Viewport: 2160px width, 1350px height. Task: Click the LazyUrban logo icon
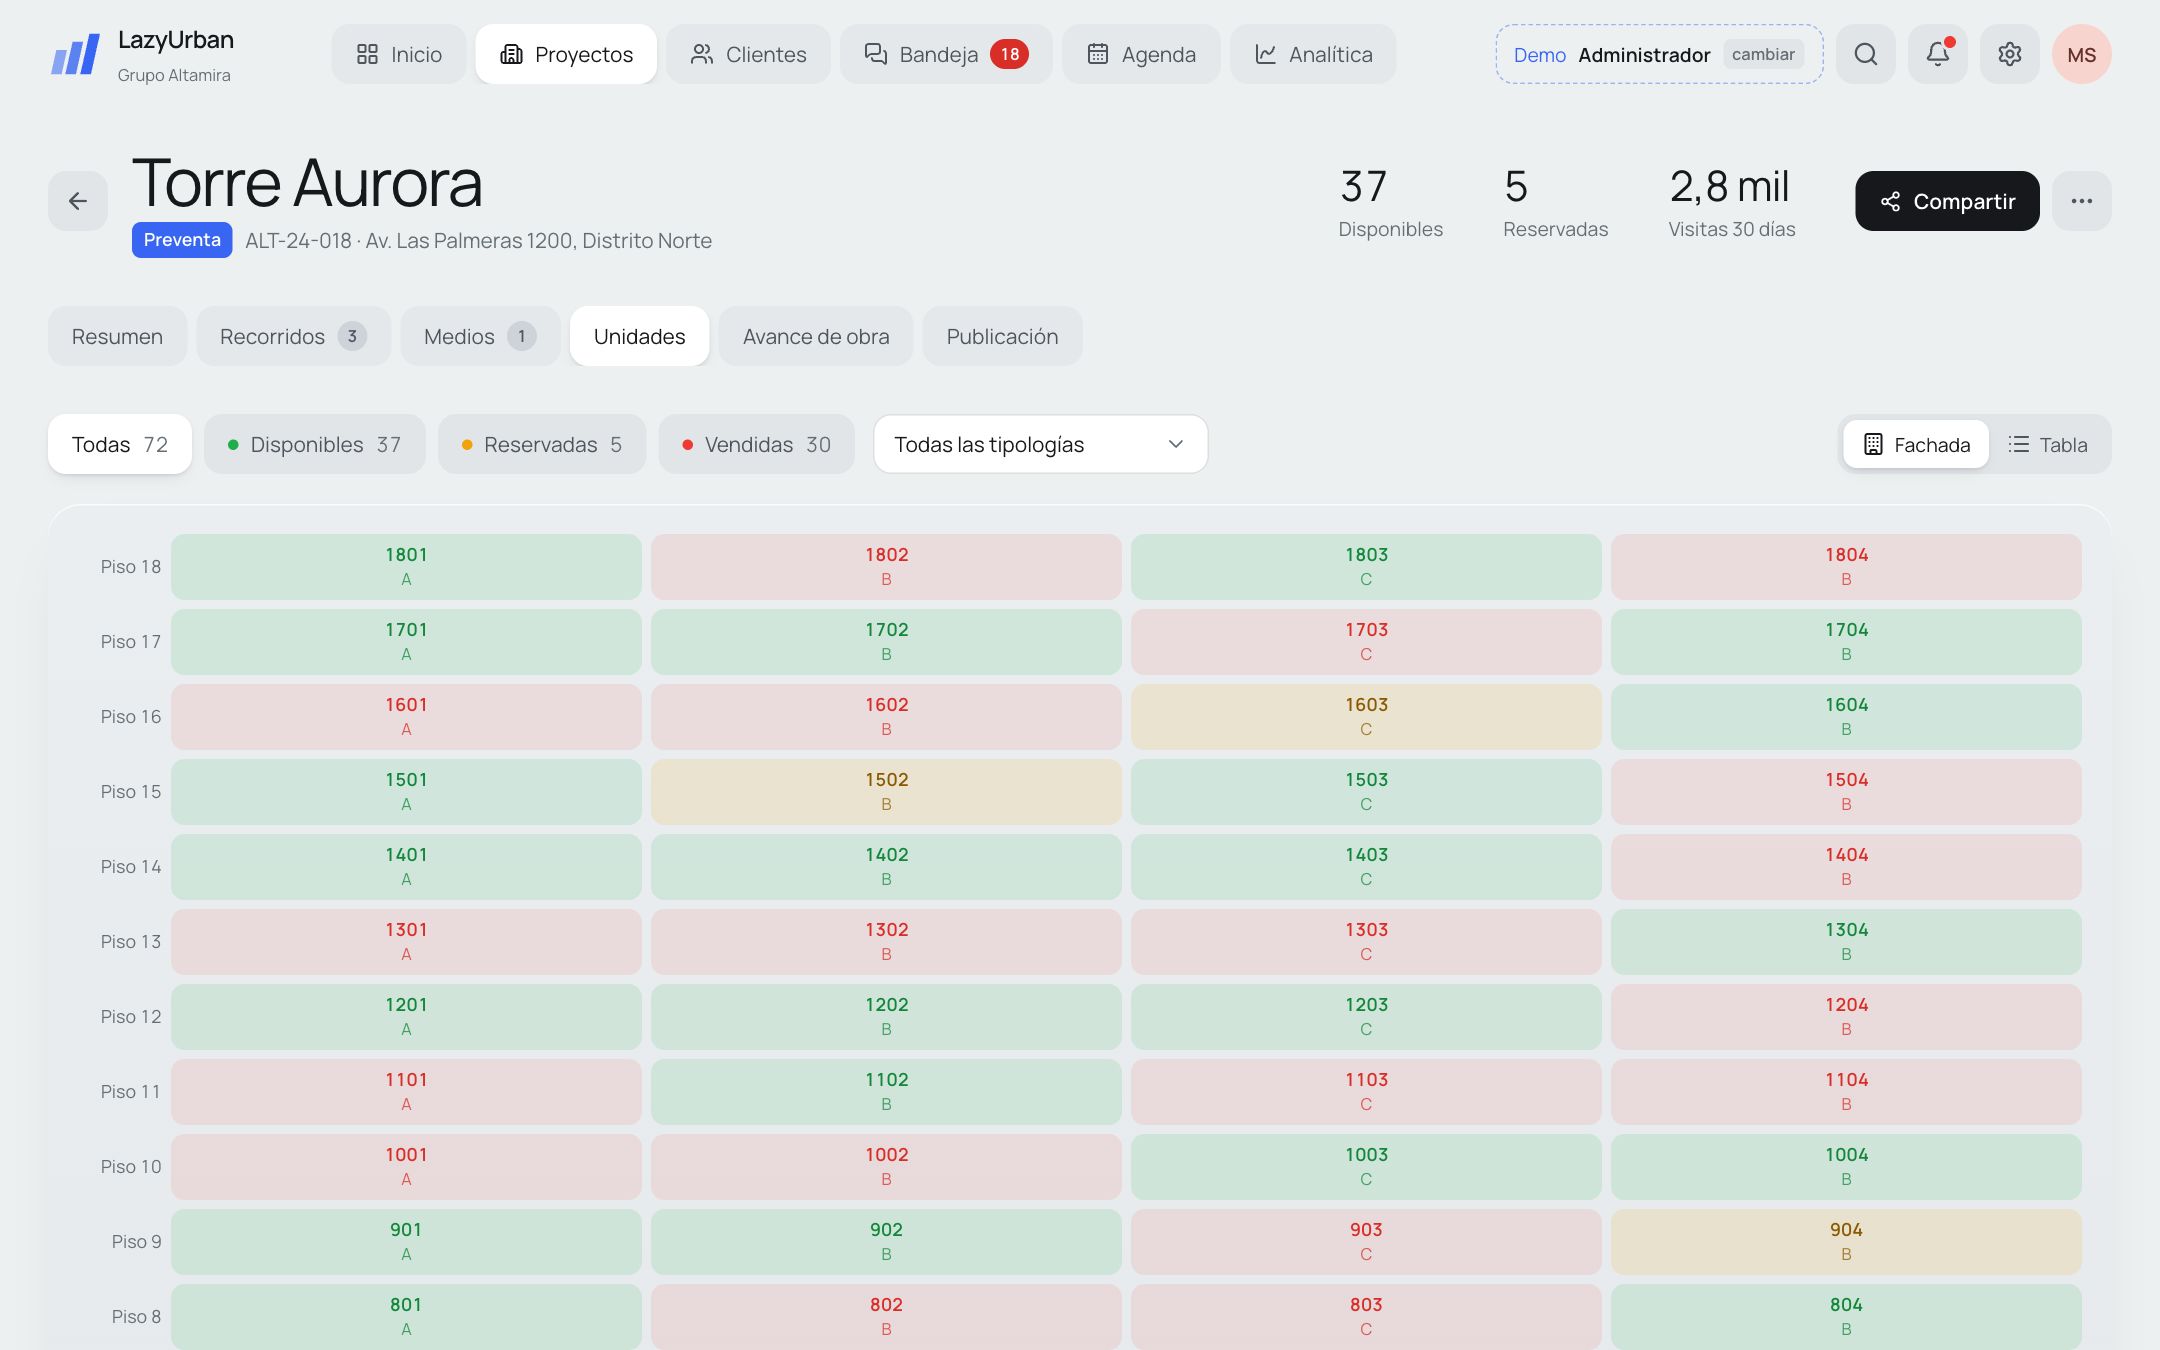tap(76, 54)
